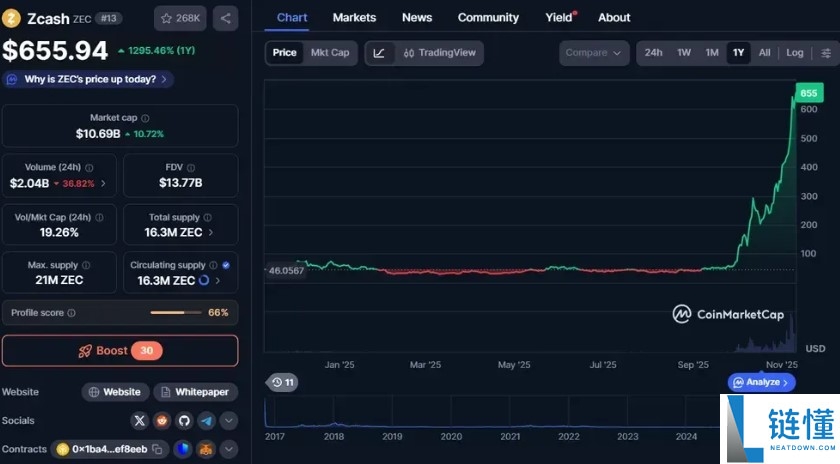The width and height of the screenshot is (840, 464).
Task: Open the share icon button
Action: pos(226,18)
